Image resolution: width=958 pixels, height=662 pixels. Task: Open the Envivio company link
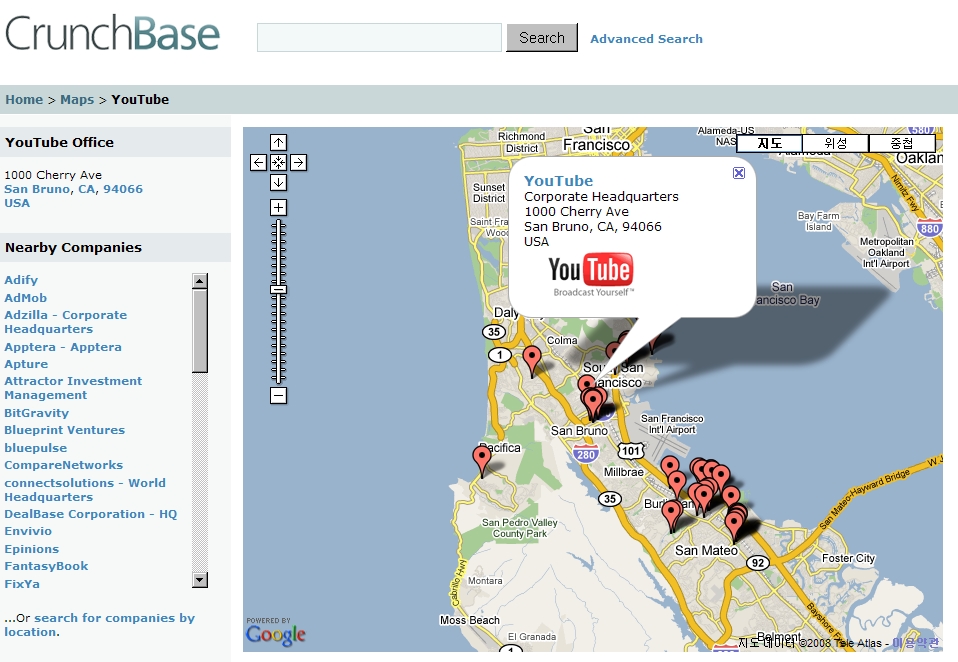click(x=28, y=531)
